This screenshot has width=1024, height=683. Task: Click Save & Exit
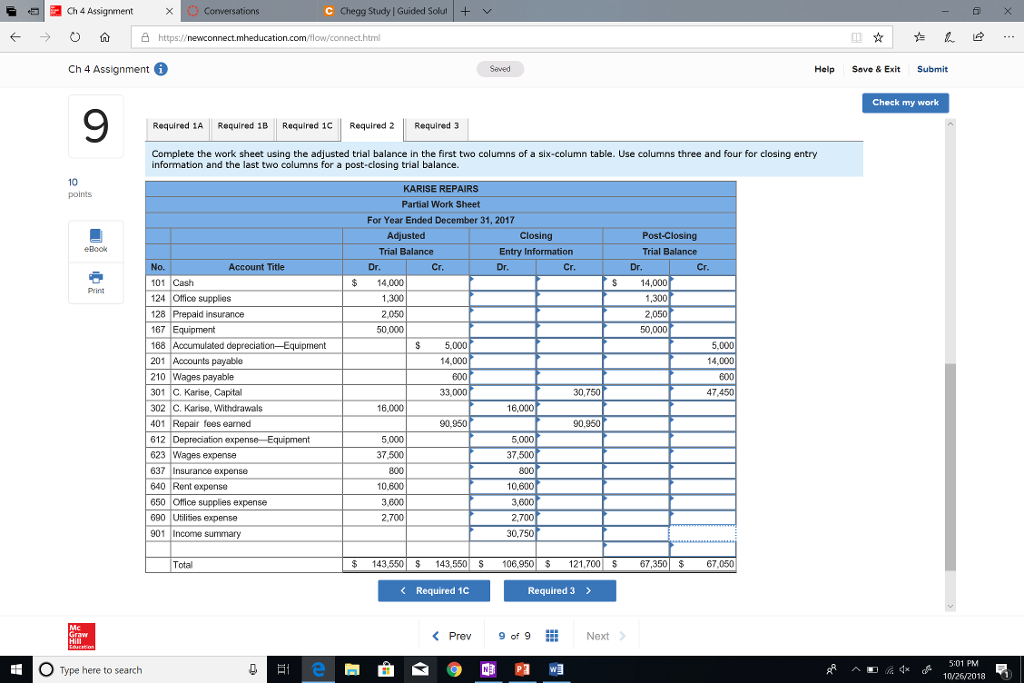click(876, 69)
